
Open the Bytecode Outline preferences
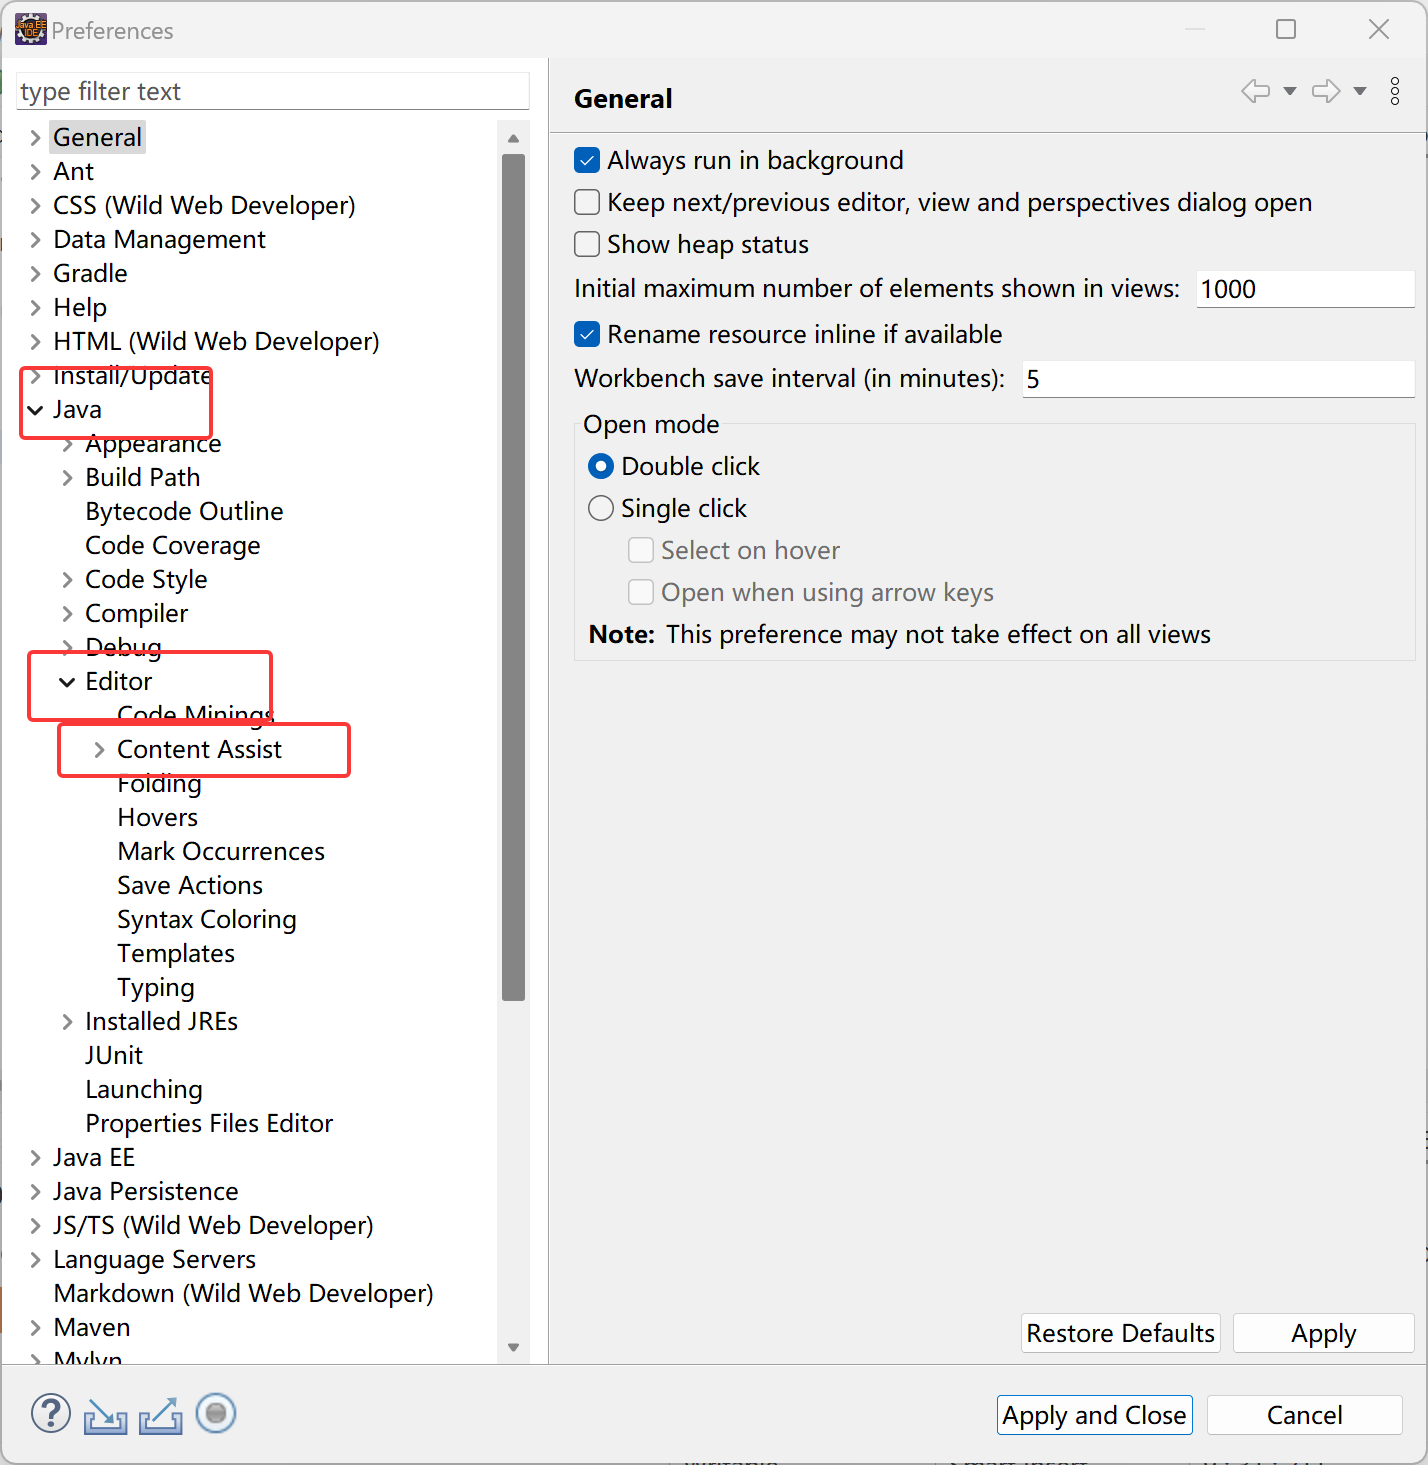tap(185, 512)
